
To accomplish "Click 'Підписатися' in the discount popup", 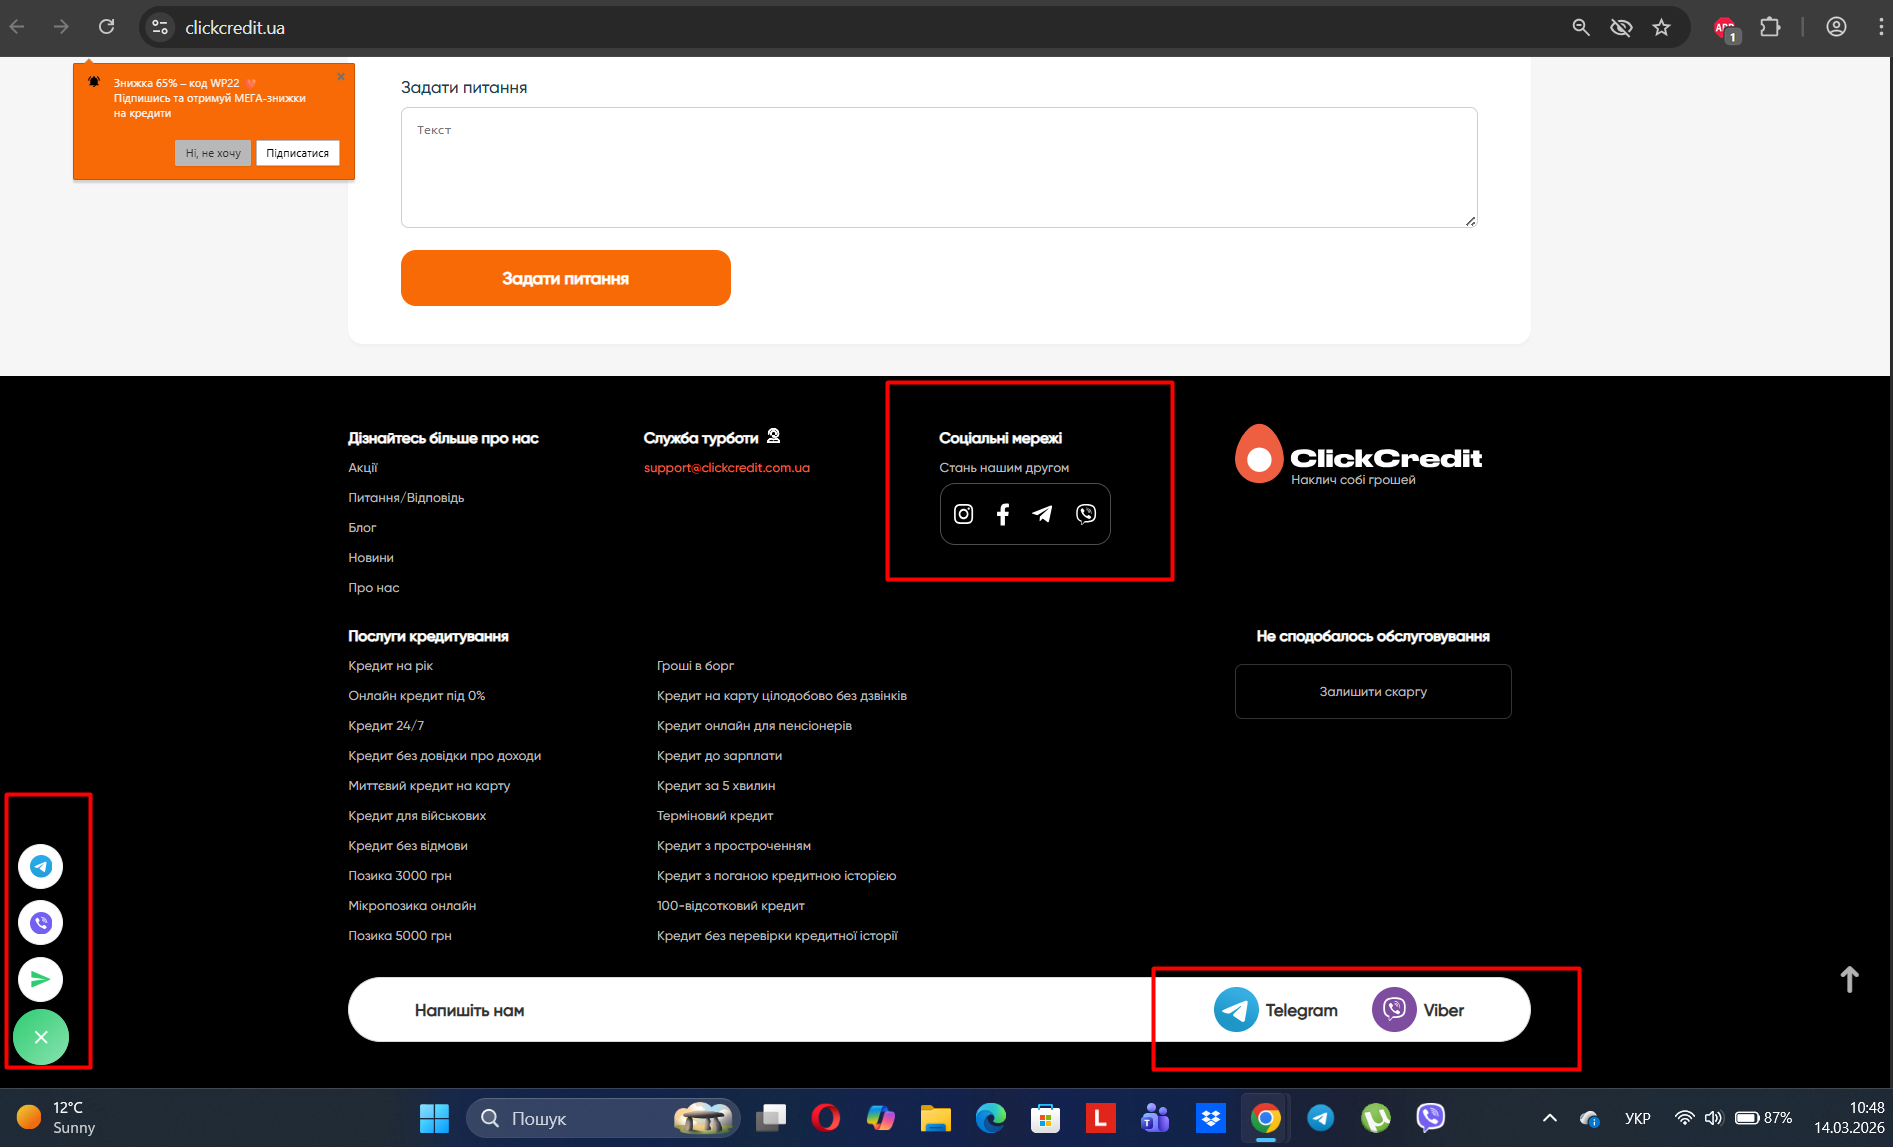I will [298, 153].
